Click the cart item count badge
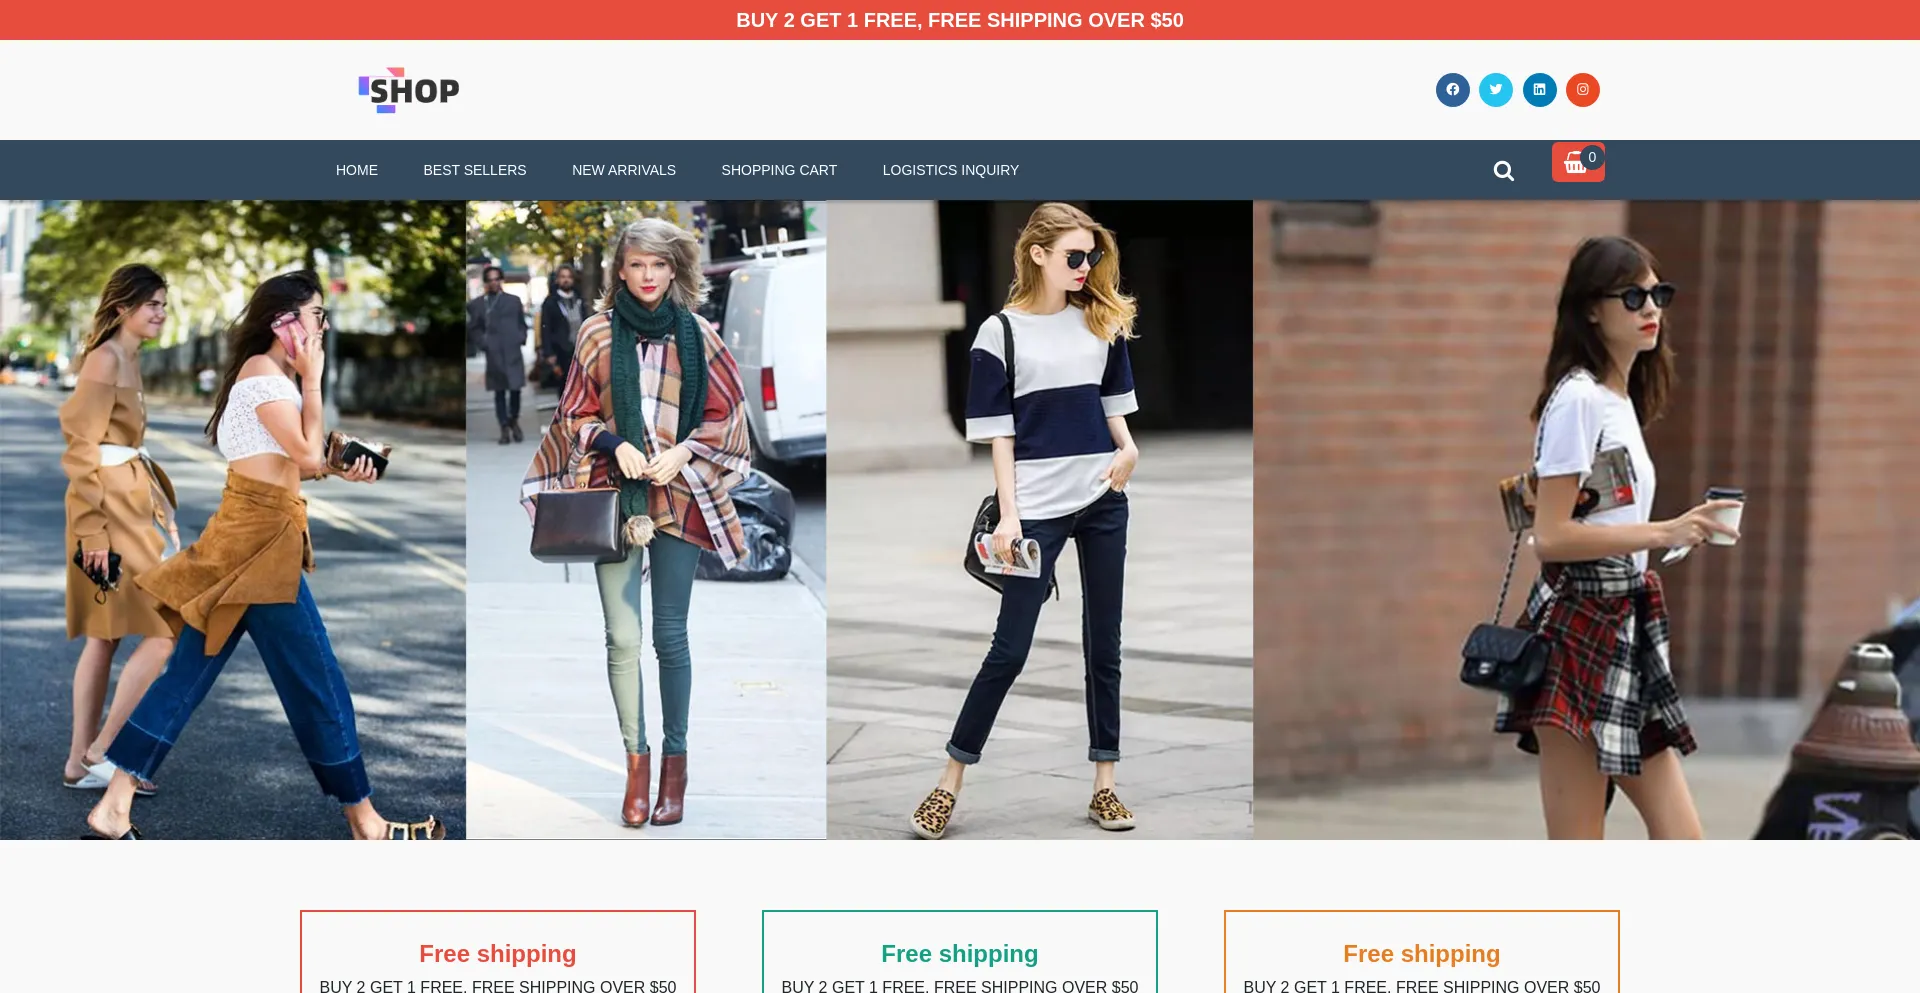 coord(1592,157)
